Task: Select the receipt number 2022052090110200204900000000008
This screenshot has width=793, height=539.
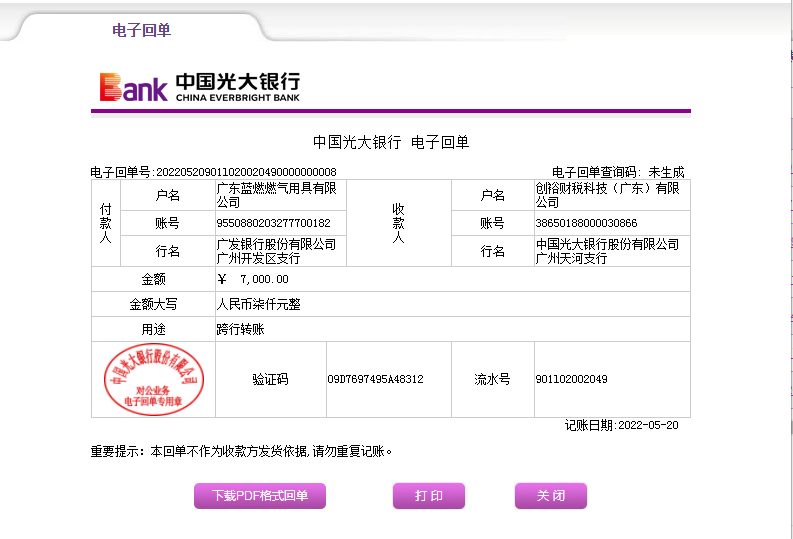Action: 246,172
